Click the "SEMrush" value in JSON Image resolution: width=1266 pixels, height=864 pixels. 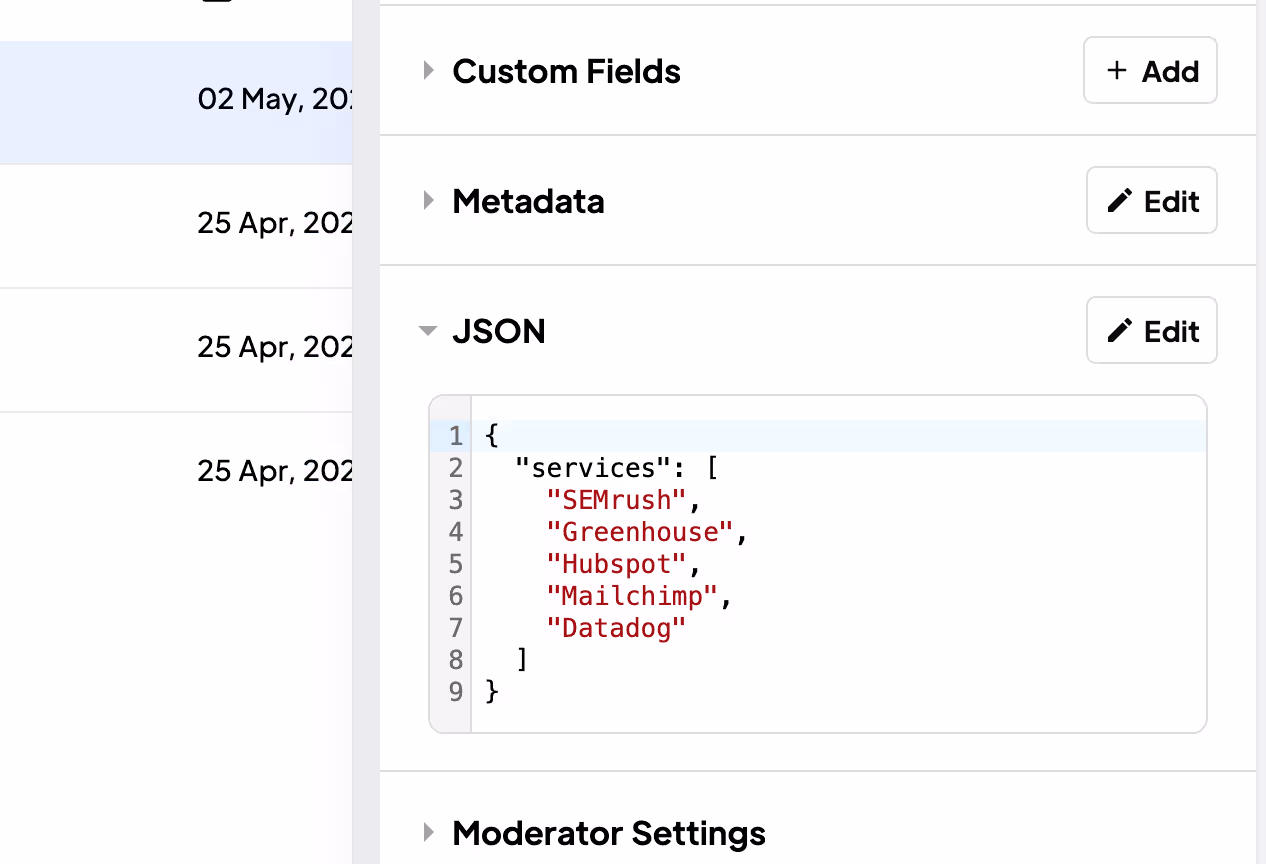click(617, 500)
